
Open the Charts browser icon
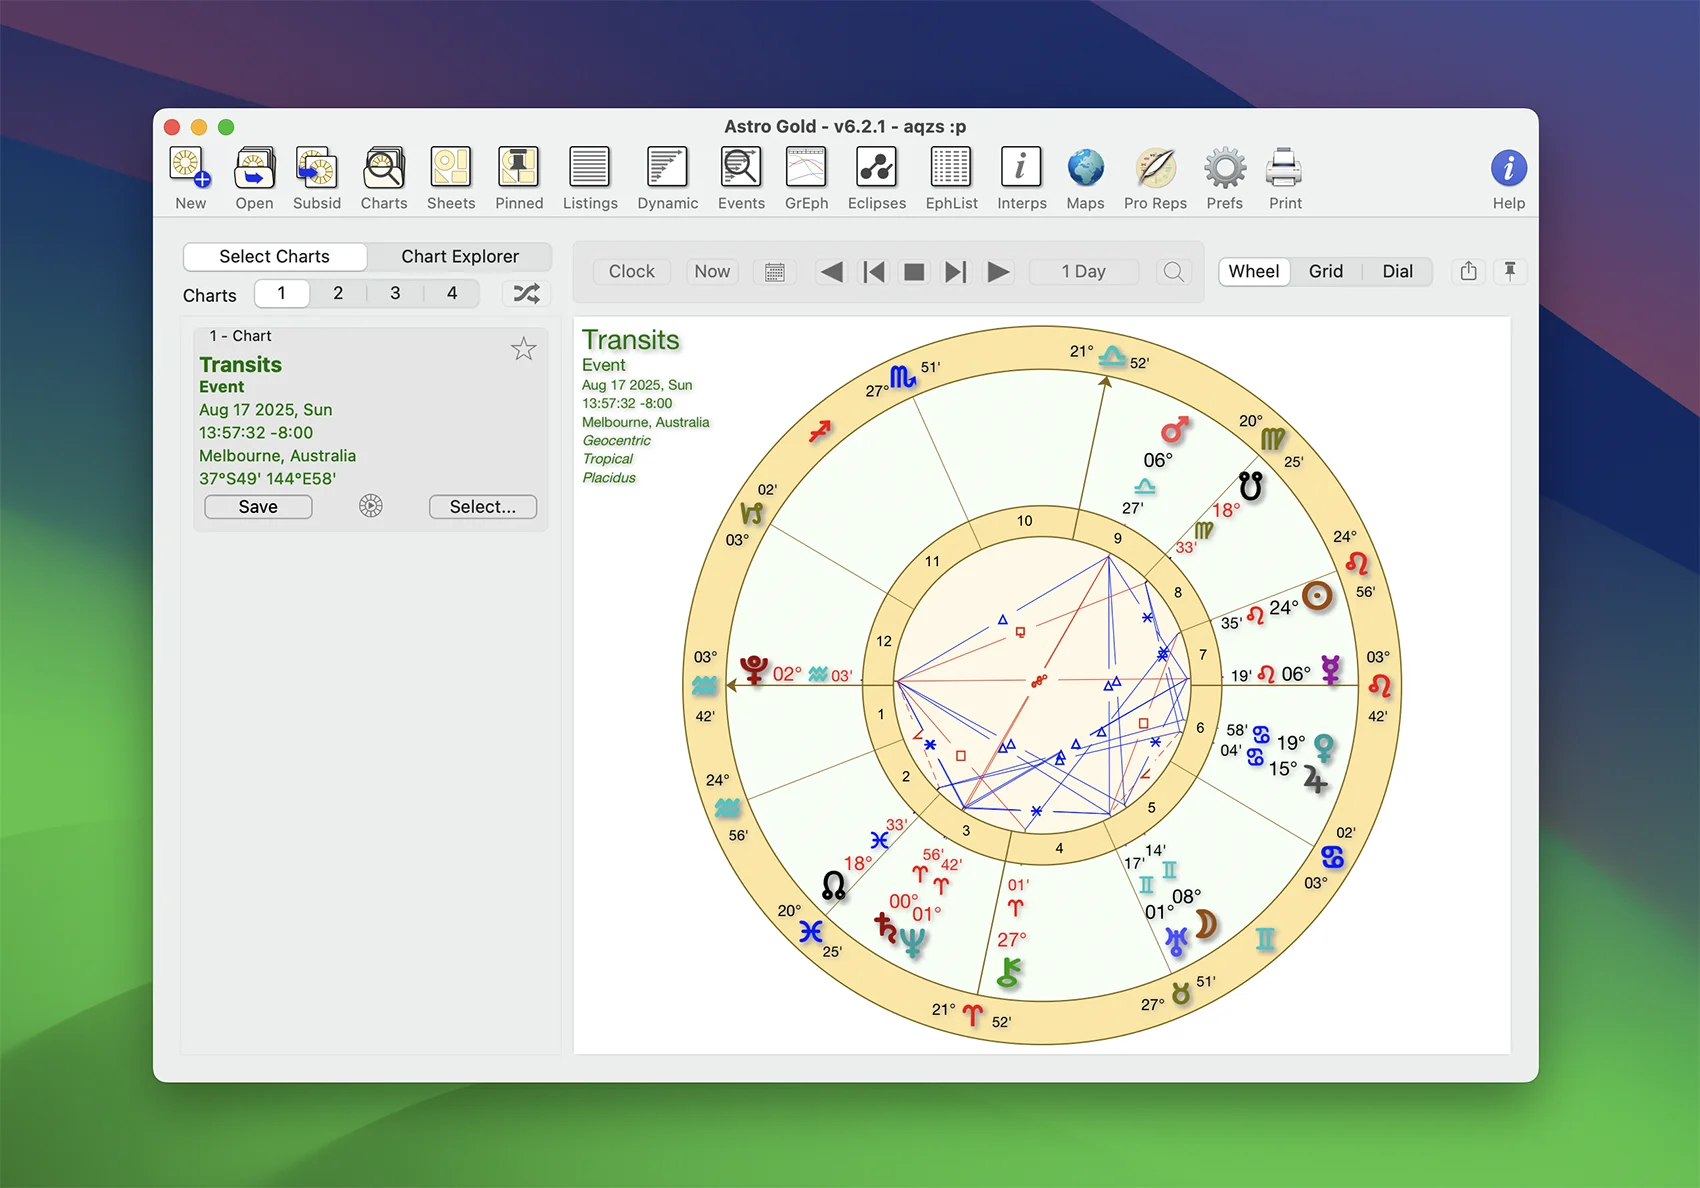coord(384,178)
